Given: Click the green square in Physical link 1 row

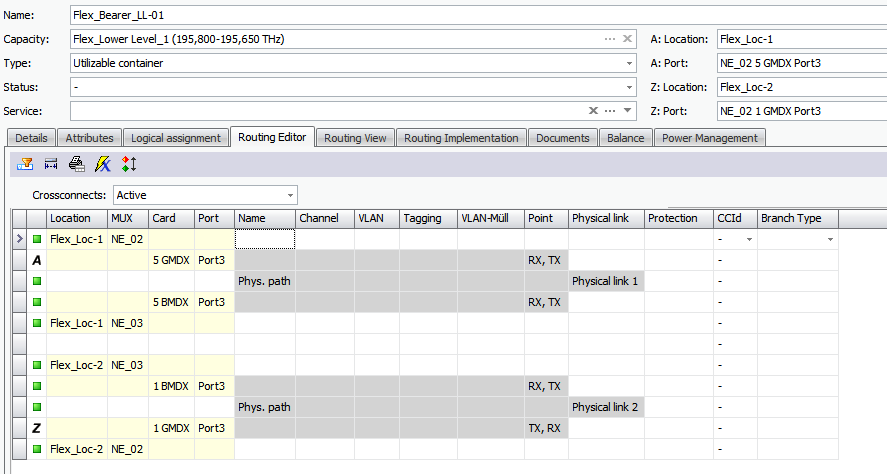Looking at the screenshot, I should (37, 281).
